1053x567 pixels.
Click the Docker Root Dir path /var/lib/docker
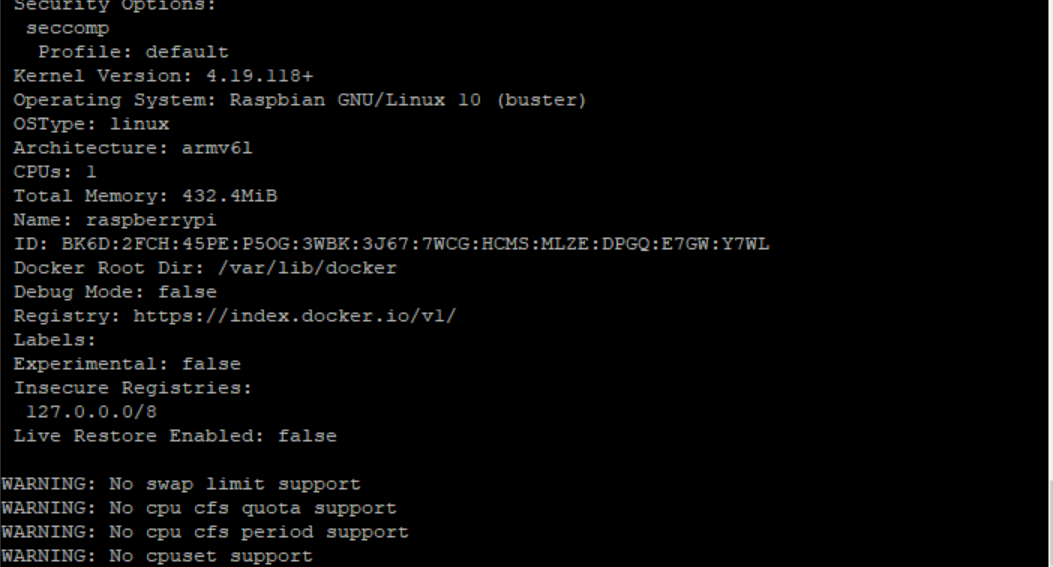[x=308, y=268]
